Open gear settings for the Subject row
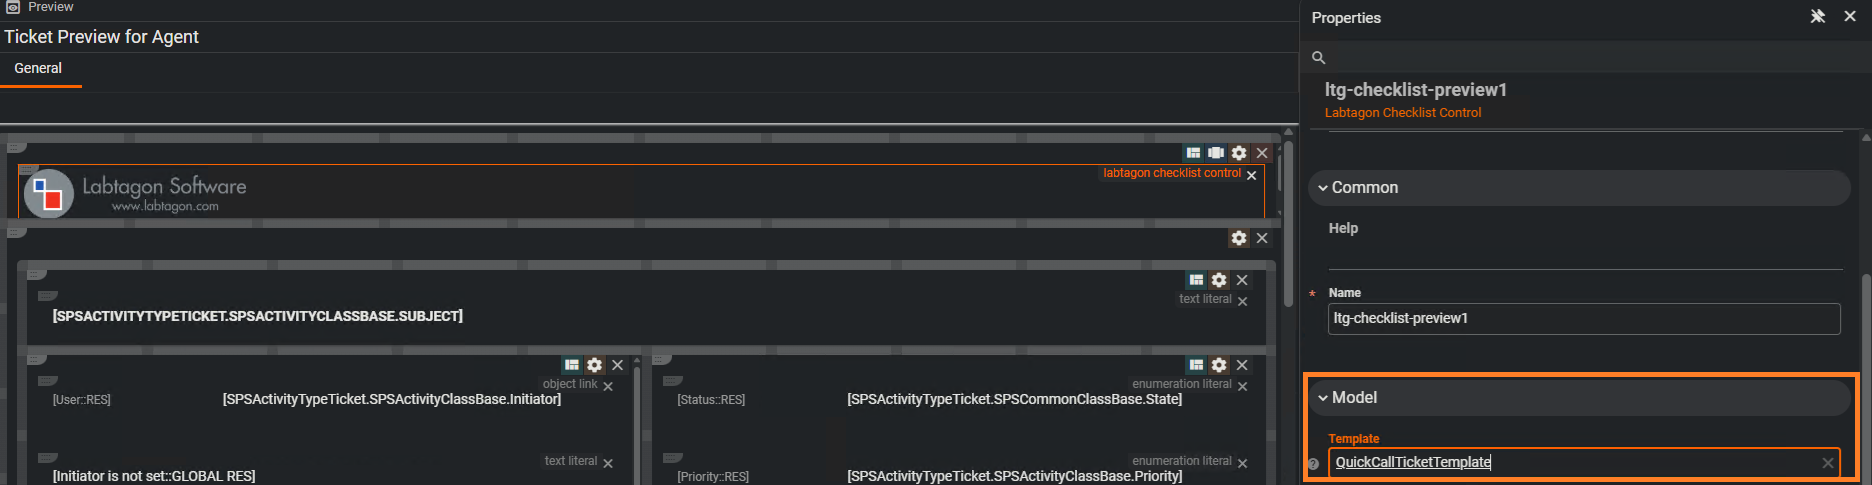The width and height of the screenshot is (1872, 485). click(1219, 280)
